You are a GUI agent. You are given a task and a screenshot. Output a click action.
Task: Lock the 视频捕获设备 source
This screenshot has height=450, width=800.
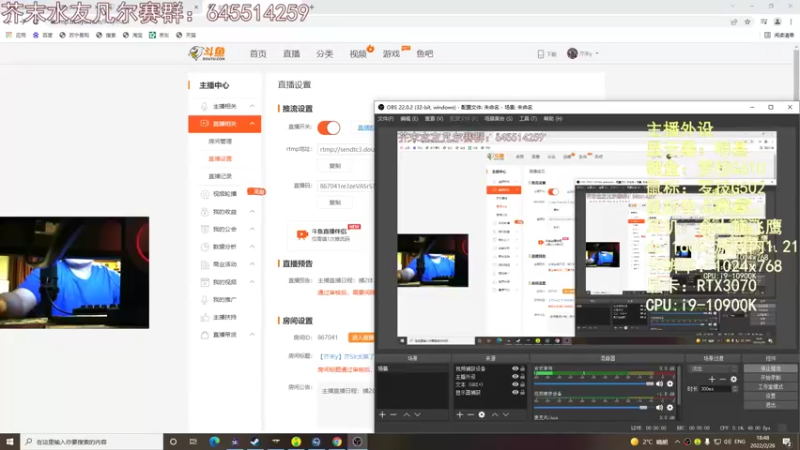[522, 368]
